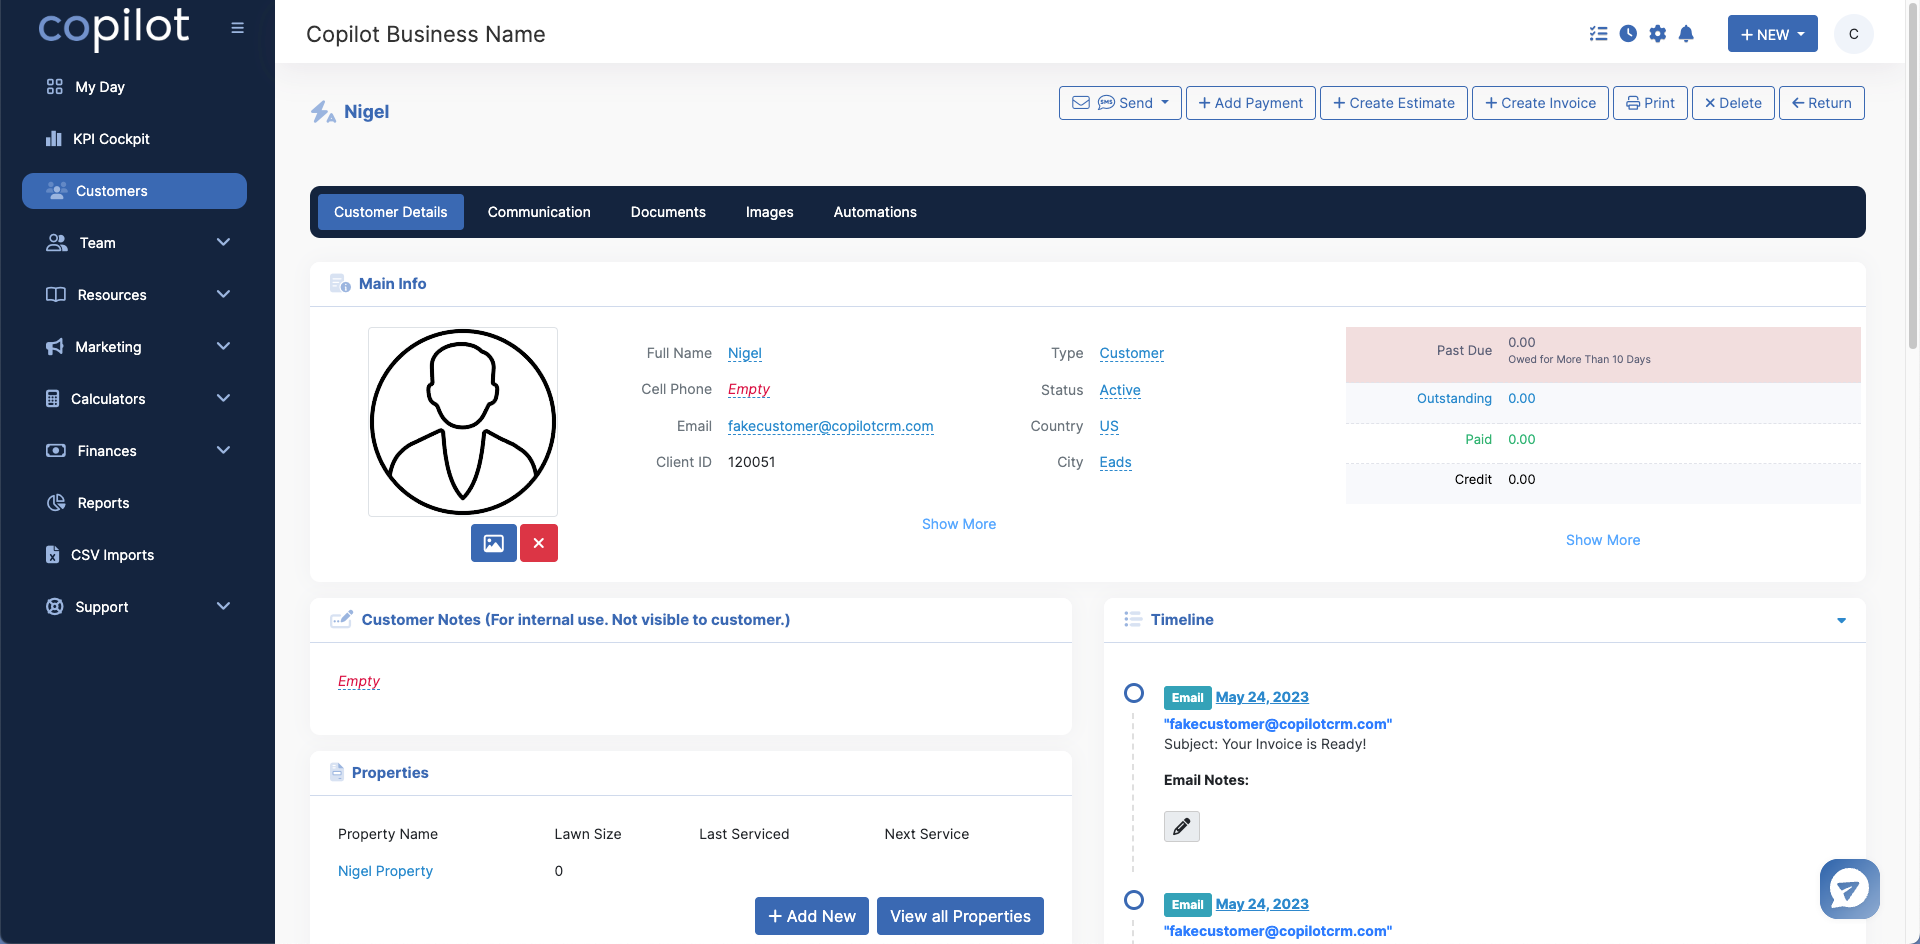Click the customer profile avatar image
Image resolution: width=1920 pixels, height=944 pixels.
pos(463,422)
